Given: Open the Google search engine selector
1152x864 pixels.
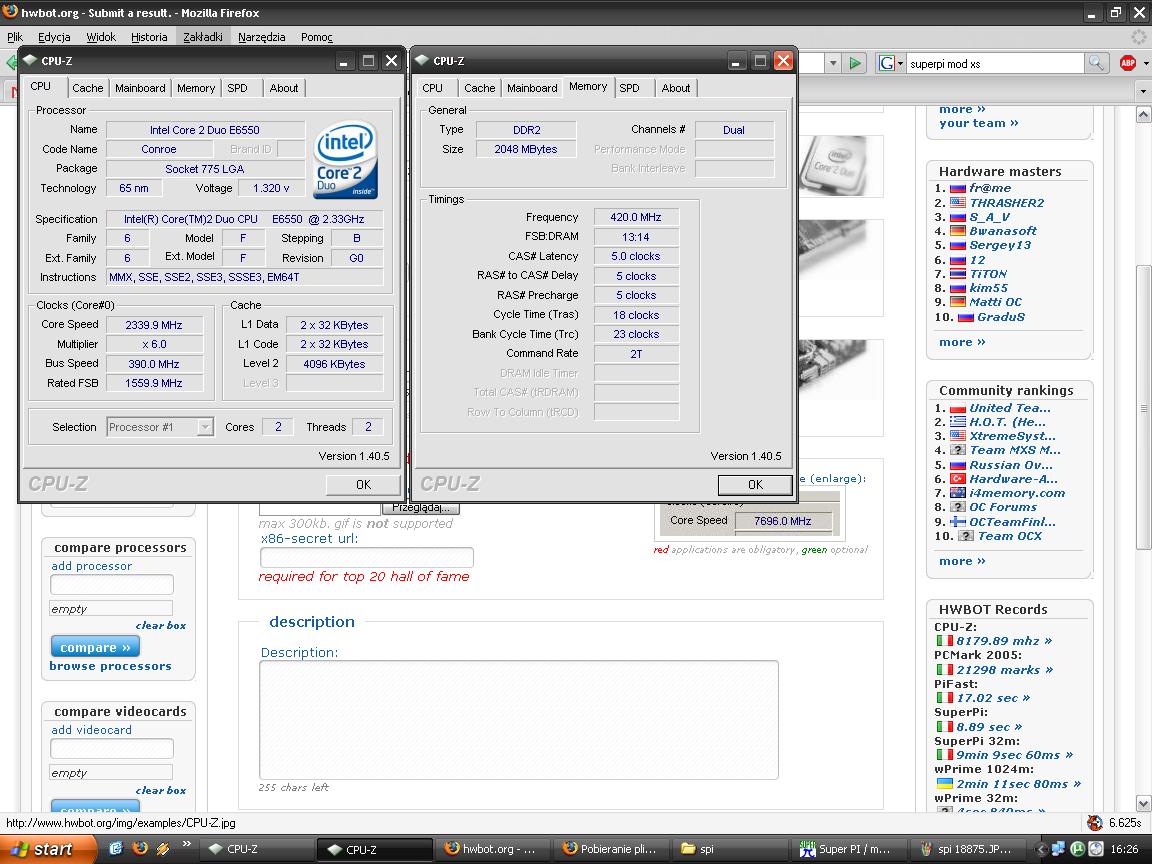Looking at the screenshot, I should (891, 64).
